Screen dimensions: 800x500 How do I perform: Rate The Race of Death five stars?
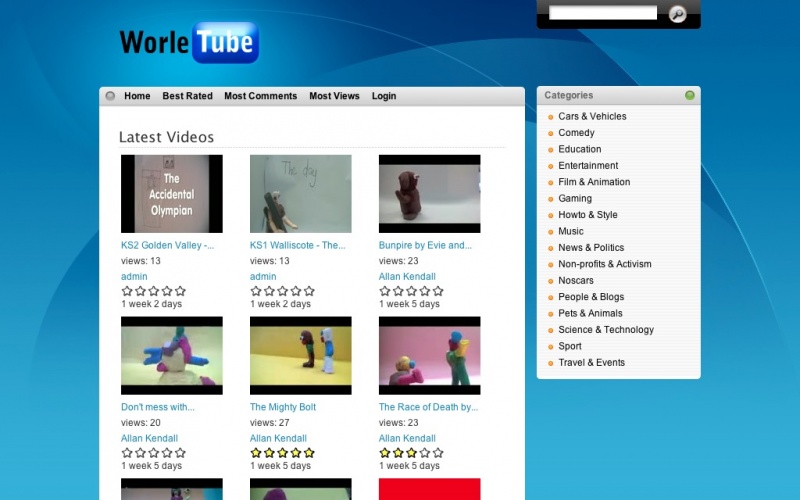(438, 453)
